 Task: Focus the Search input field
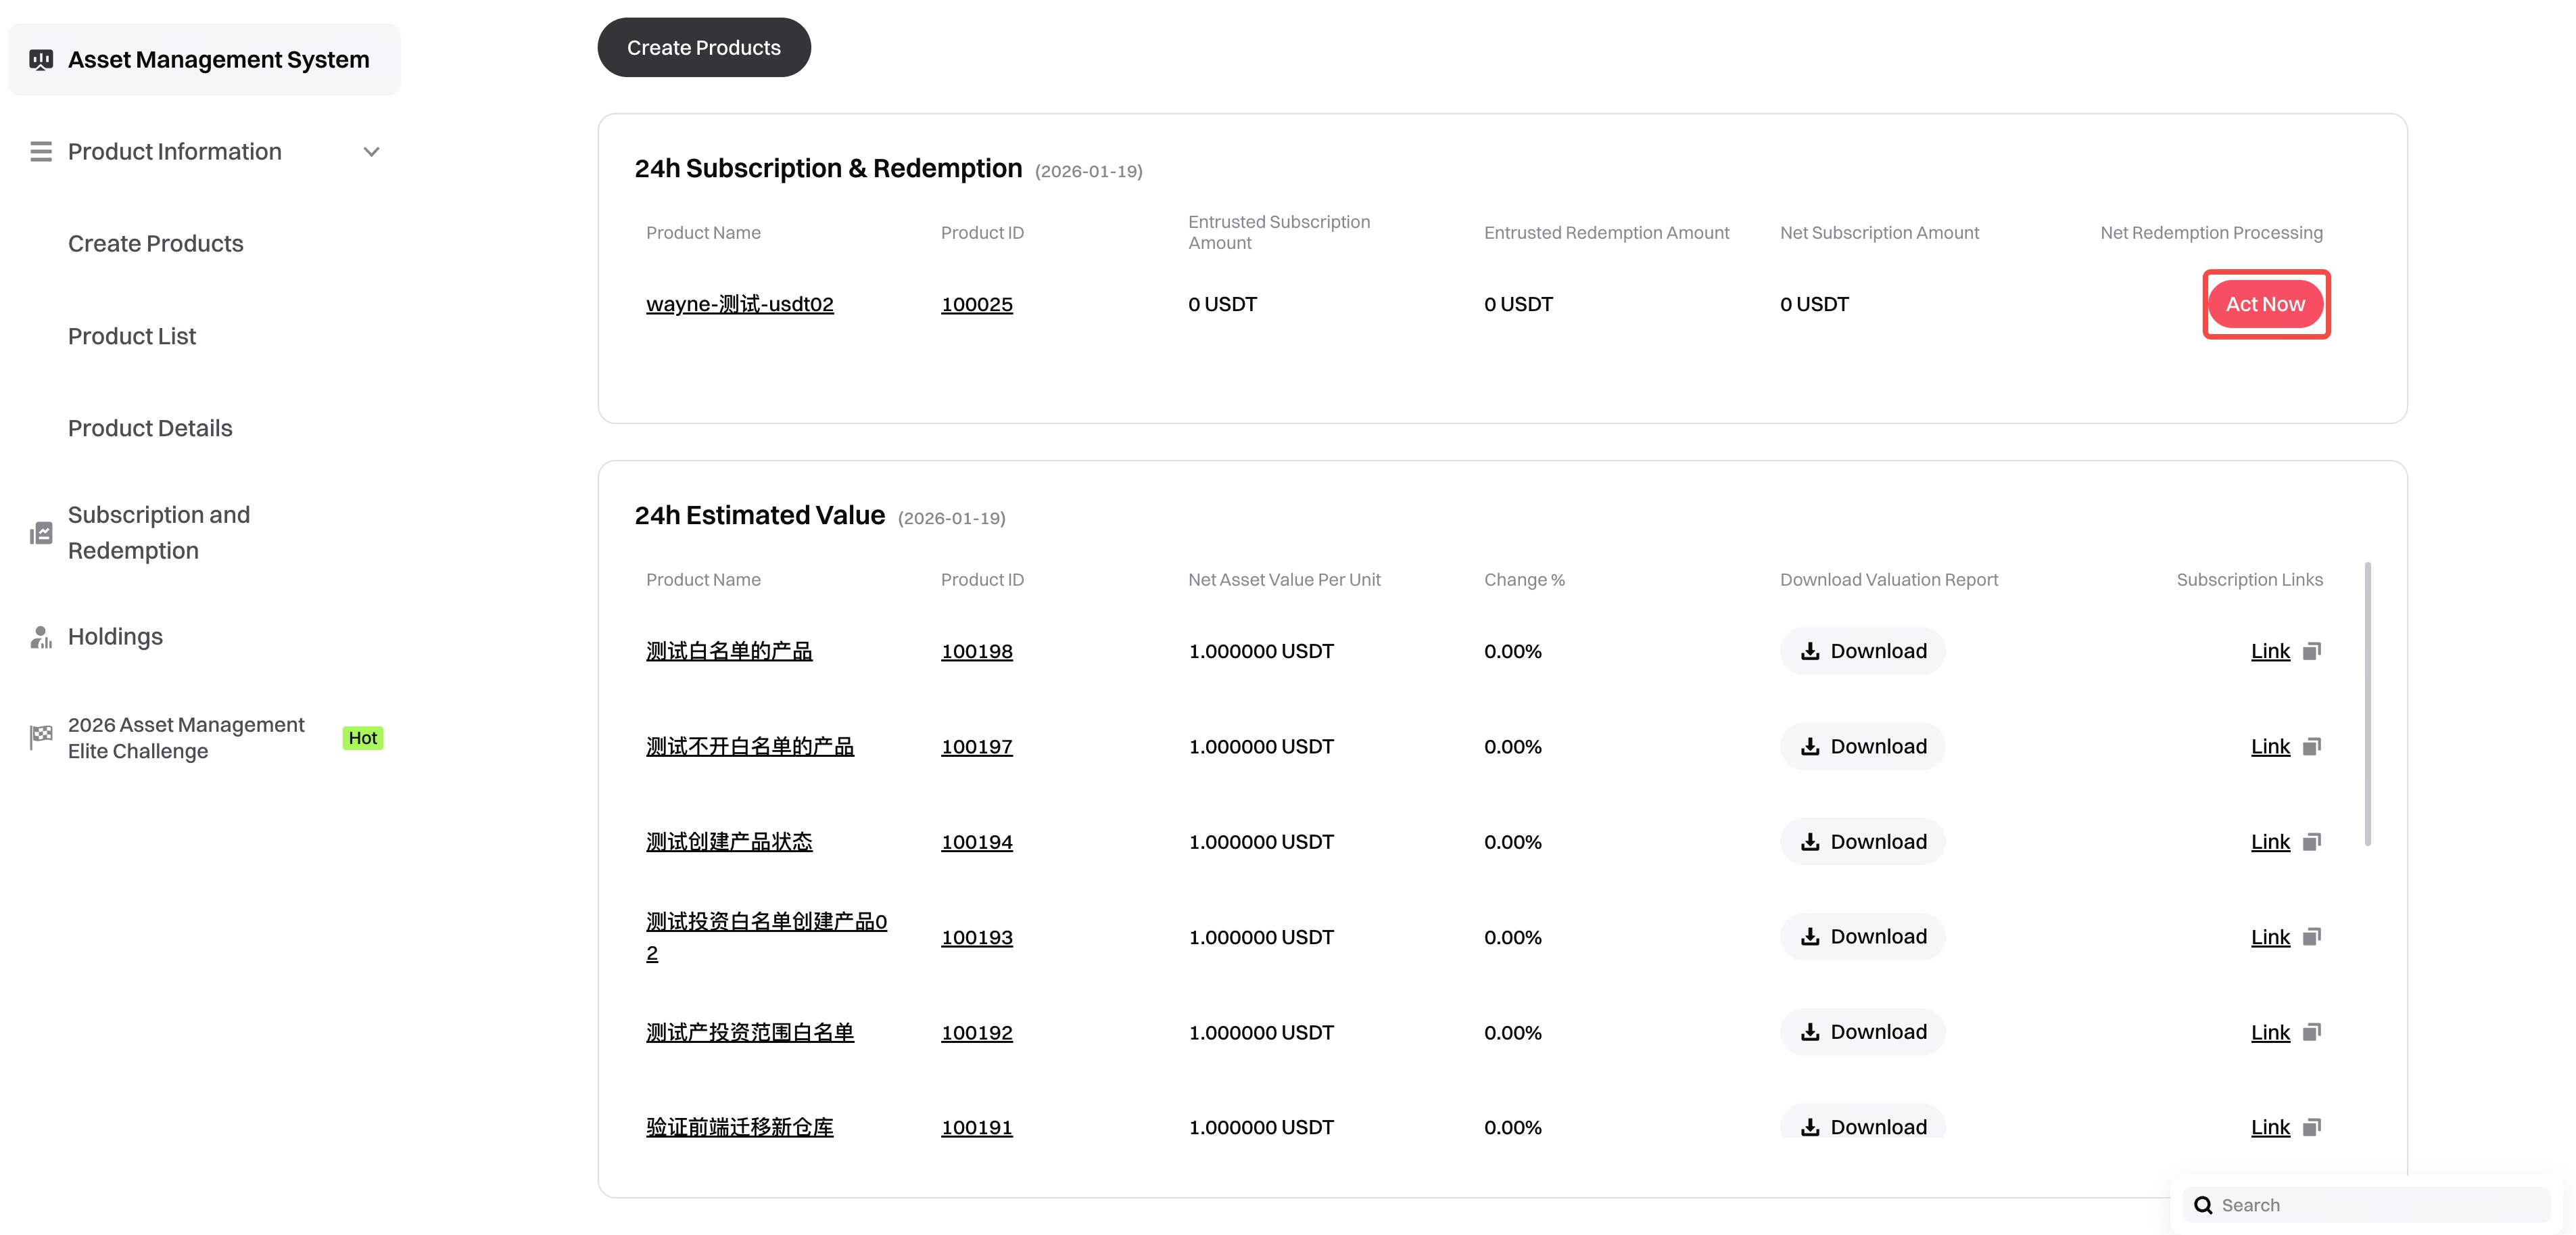[x=2380, y=1205]
